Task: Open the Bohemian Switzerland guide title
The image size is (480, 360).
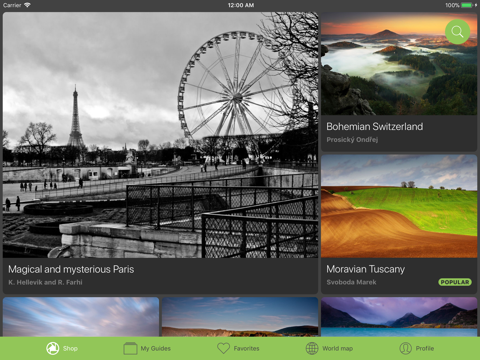Action: [375, 127]
